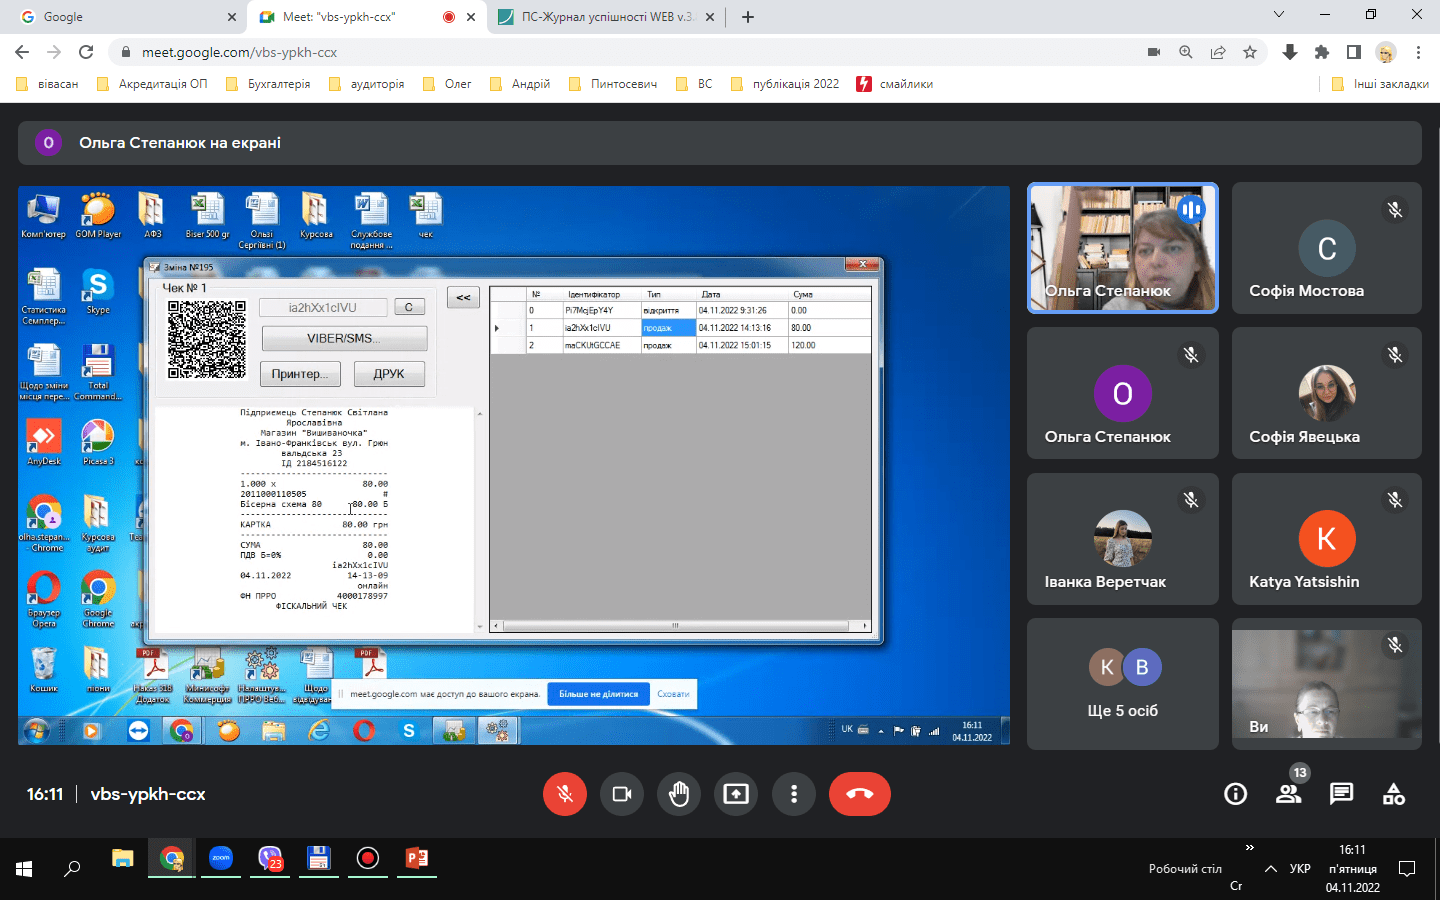Expand Інші закладки bookmarks folder
Image resolution: width=1440 pixels, height=900 pixels.
coord(1380,84)
